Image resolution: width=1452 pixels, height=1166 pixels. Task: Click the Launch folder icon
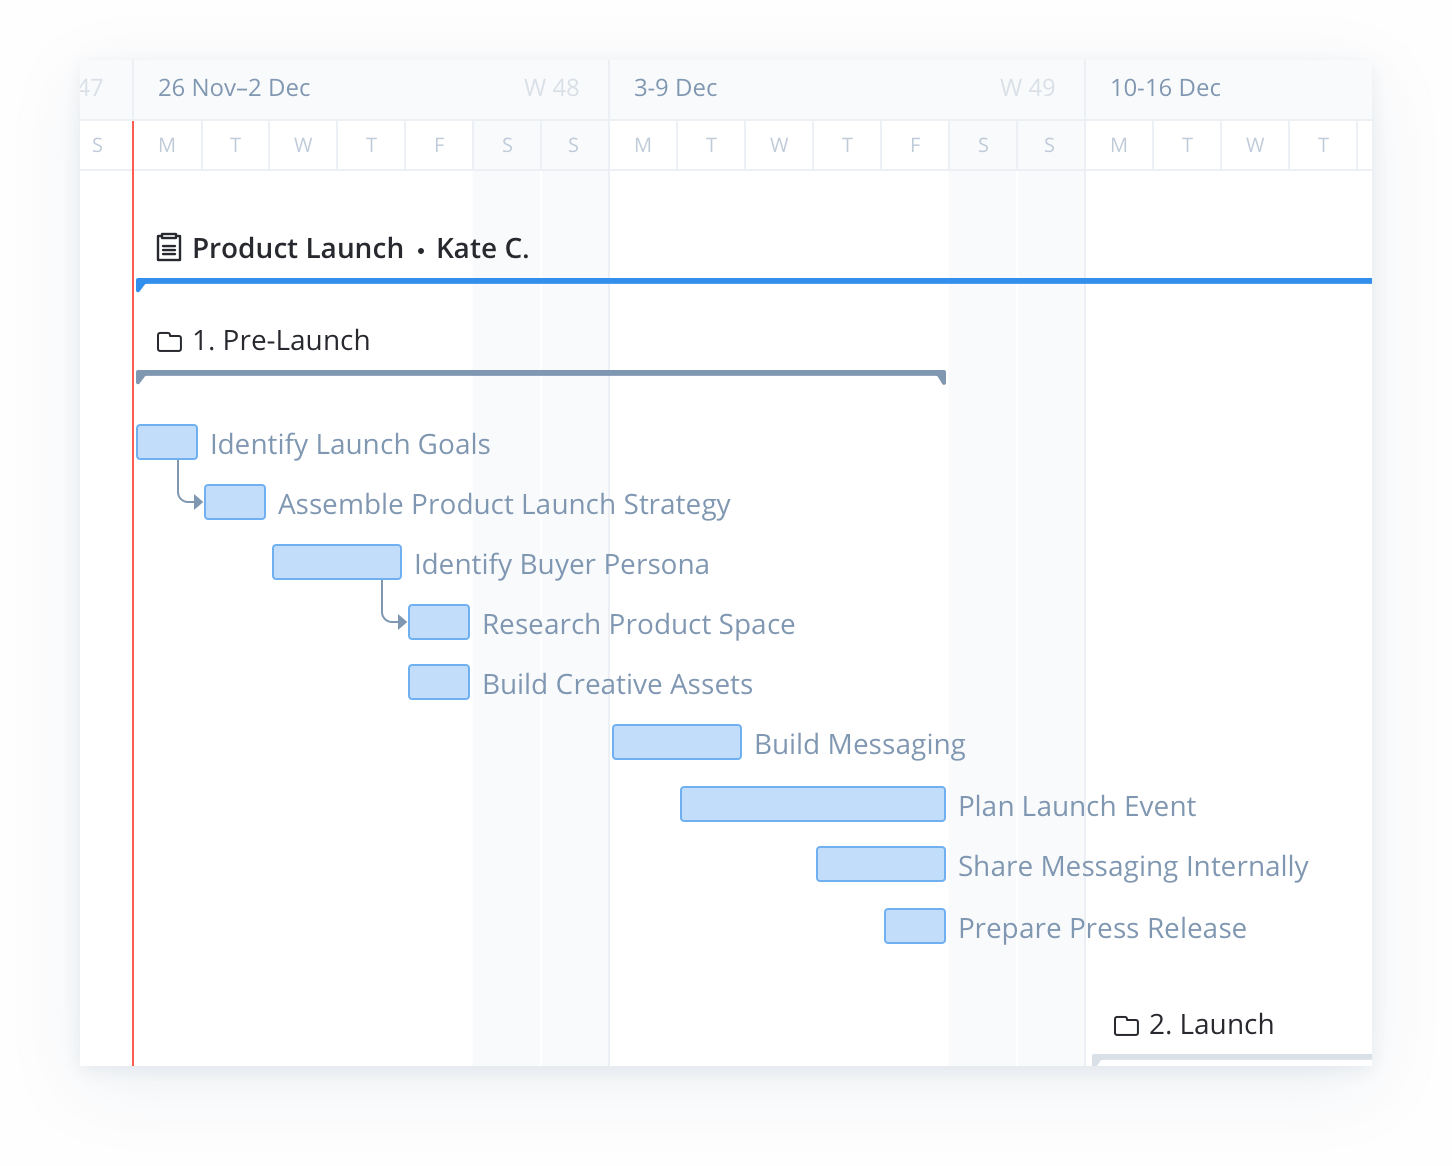click(x=1126, y=1026)
